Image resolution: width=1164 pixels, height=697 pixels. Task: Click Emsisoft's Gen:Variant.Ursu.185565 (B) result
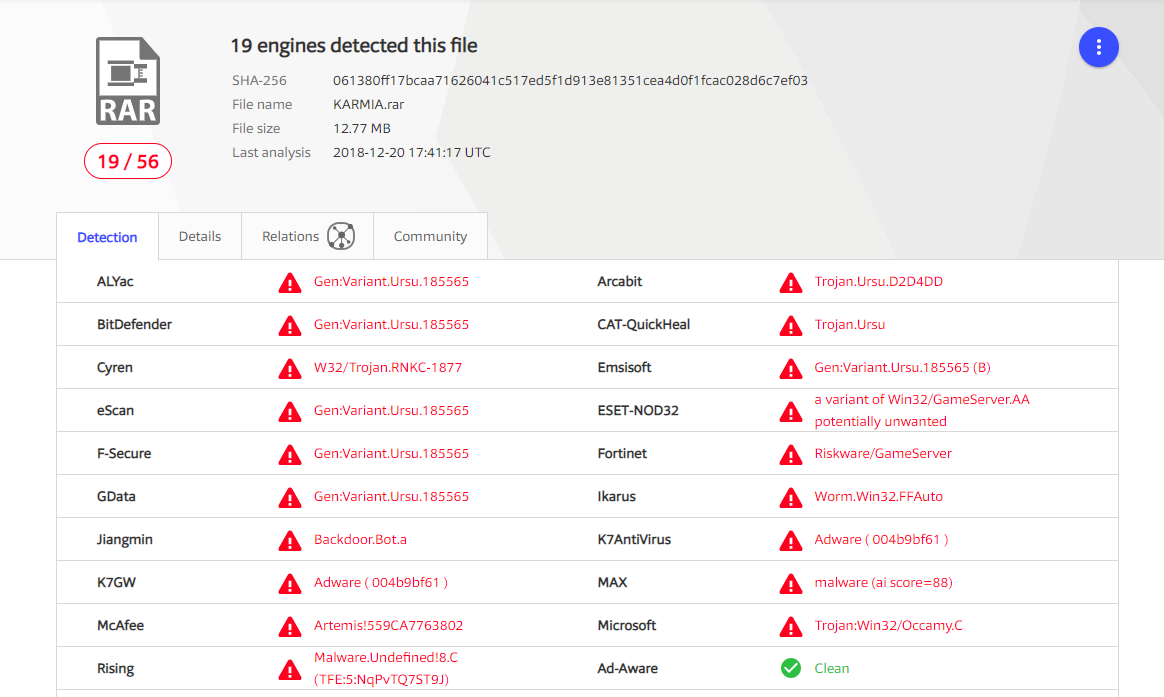click(902, 367)
